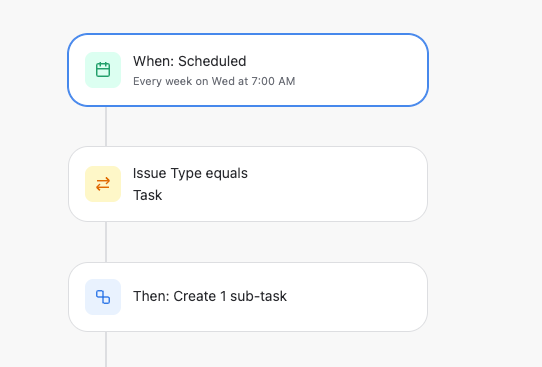Click empty canvas left of the condition card
The image size is (542, 367).
point(33,184)
